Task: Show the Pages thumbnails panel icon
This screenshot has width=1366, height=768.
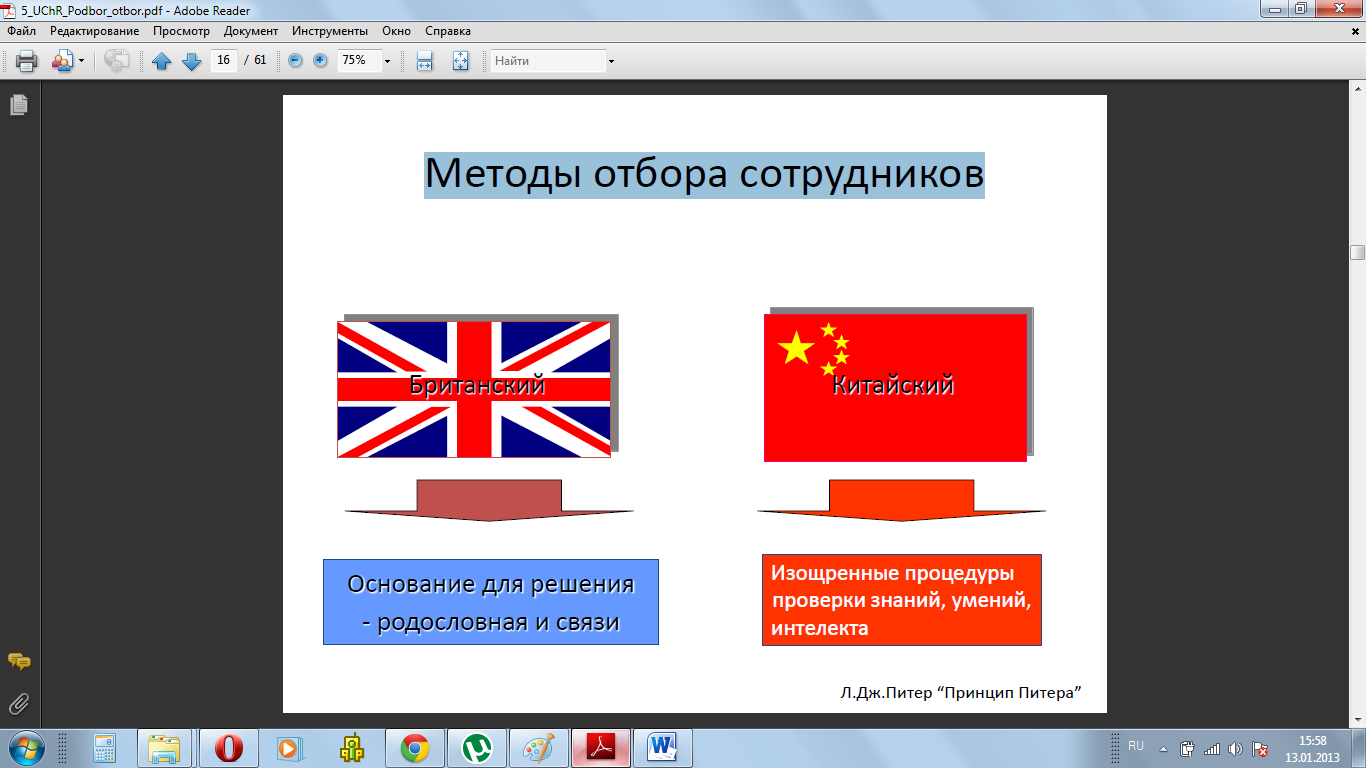Action: 19,104
